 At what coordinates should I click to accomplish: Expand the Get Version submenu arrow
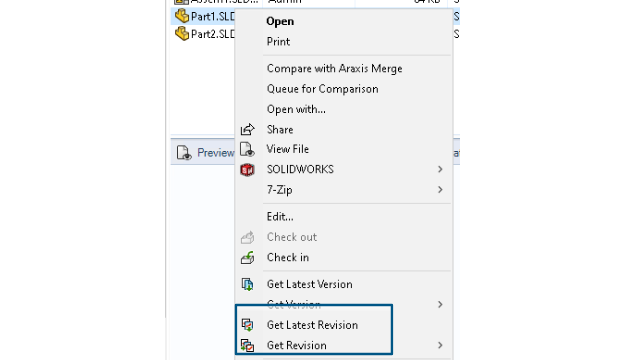click(440, 304)
